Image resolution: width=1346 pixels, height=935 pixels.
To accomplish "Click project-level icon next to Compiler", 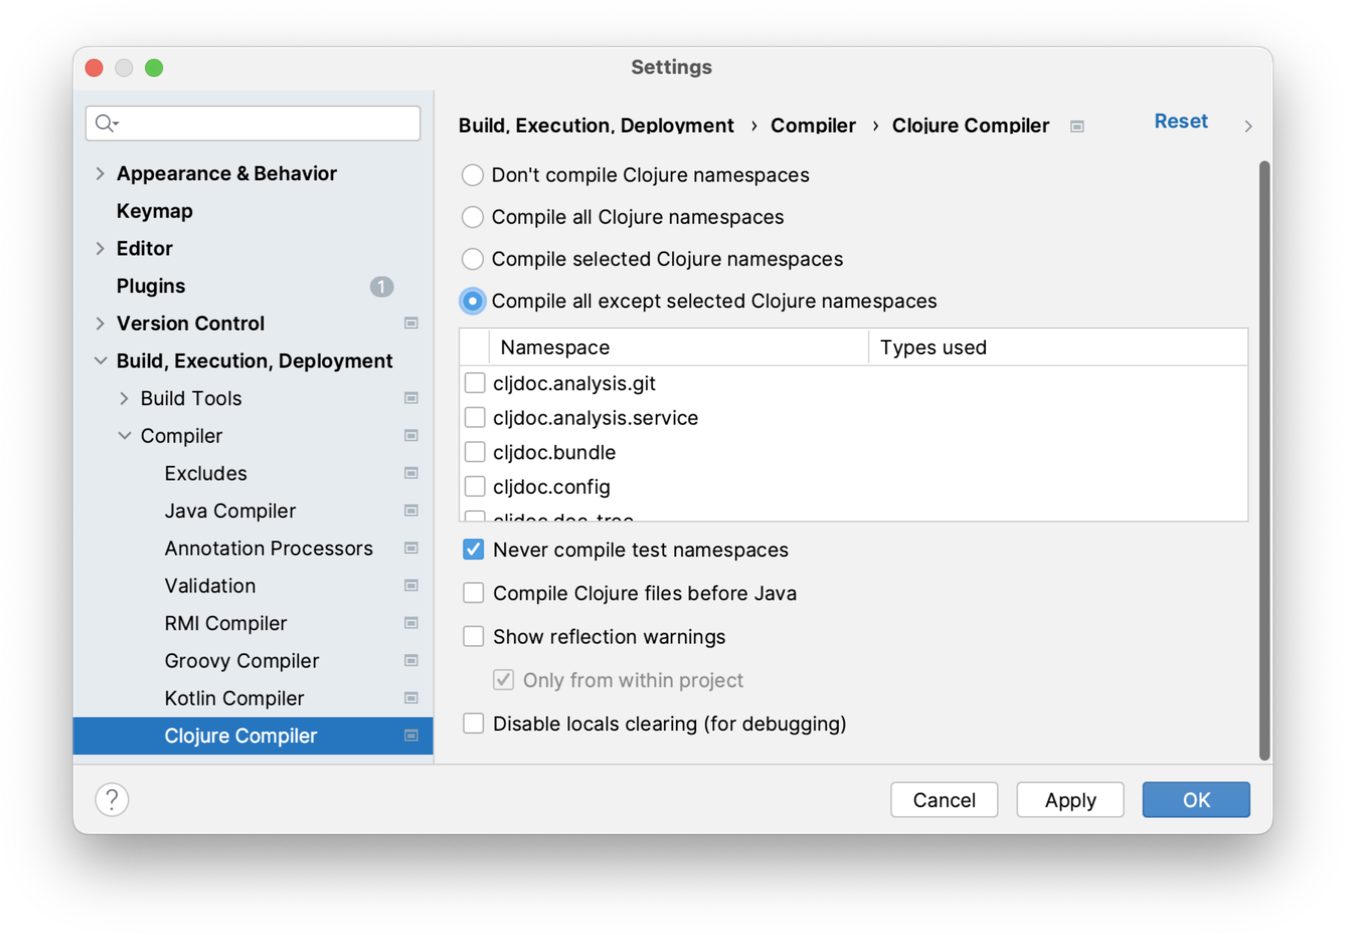I will click(x=411, y=436).
